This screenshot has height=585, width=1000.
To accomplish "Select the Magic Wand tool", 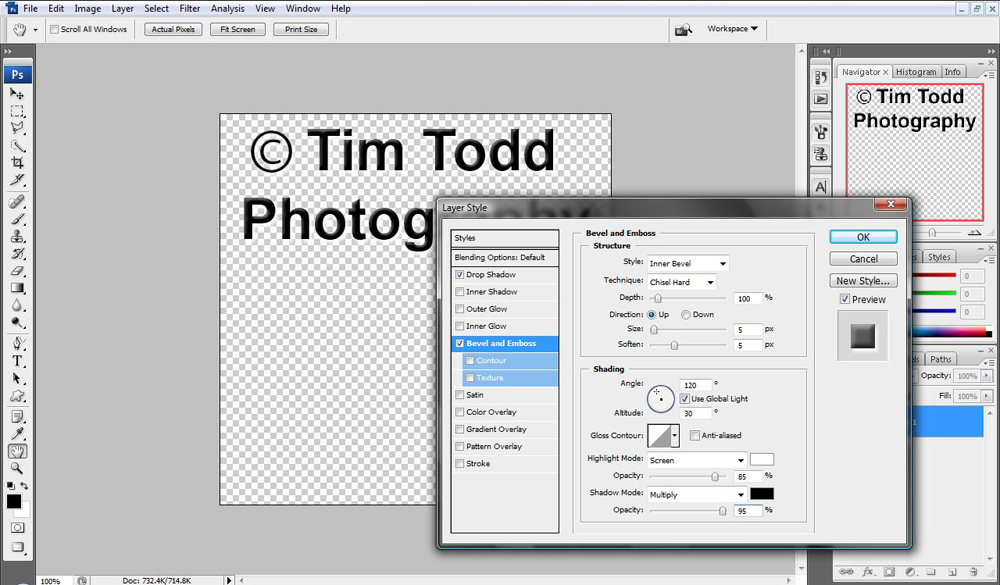I will pyautogui.click(x=17, y=145).
